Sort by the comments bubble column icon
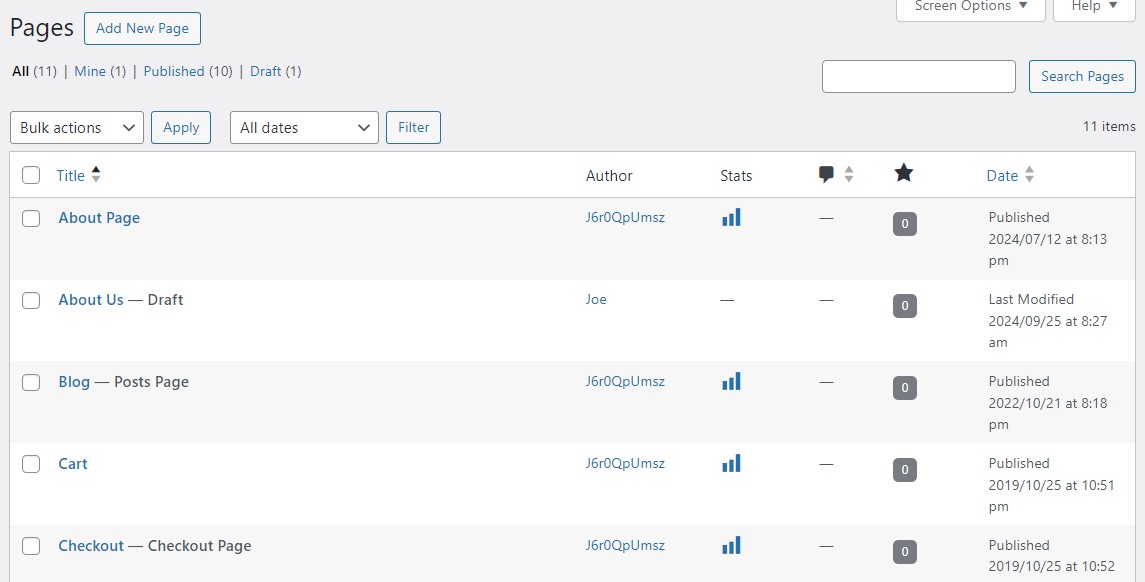 (x=827, y=175)
